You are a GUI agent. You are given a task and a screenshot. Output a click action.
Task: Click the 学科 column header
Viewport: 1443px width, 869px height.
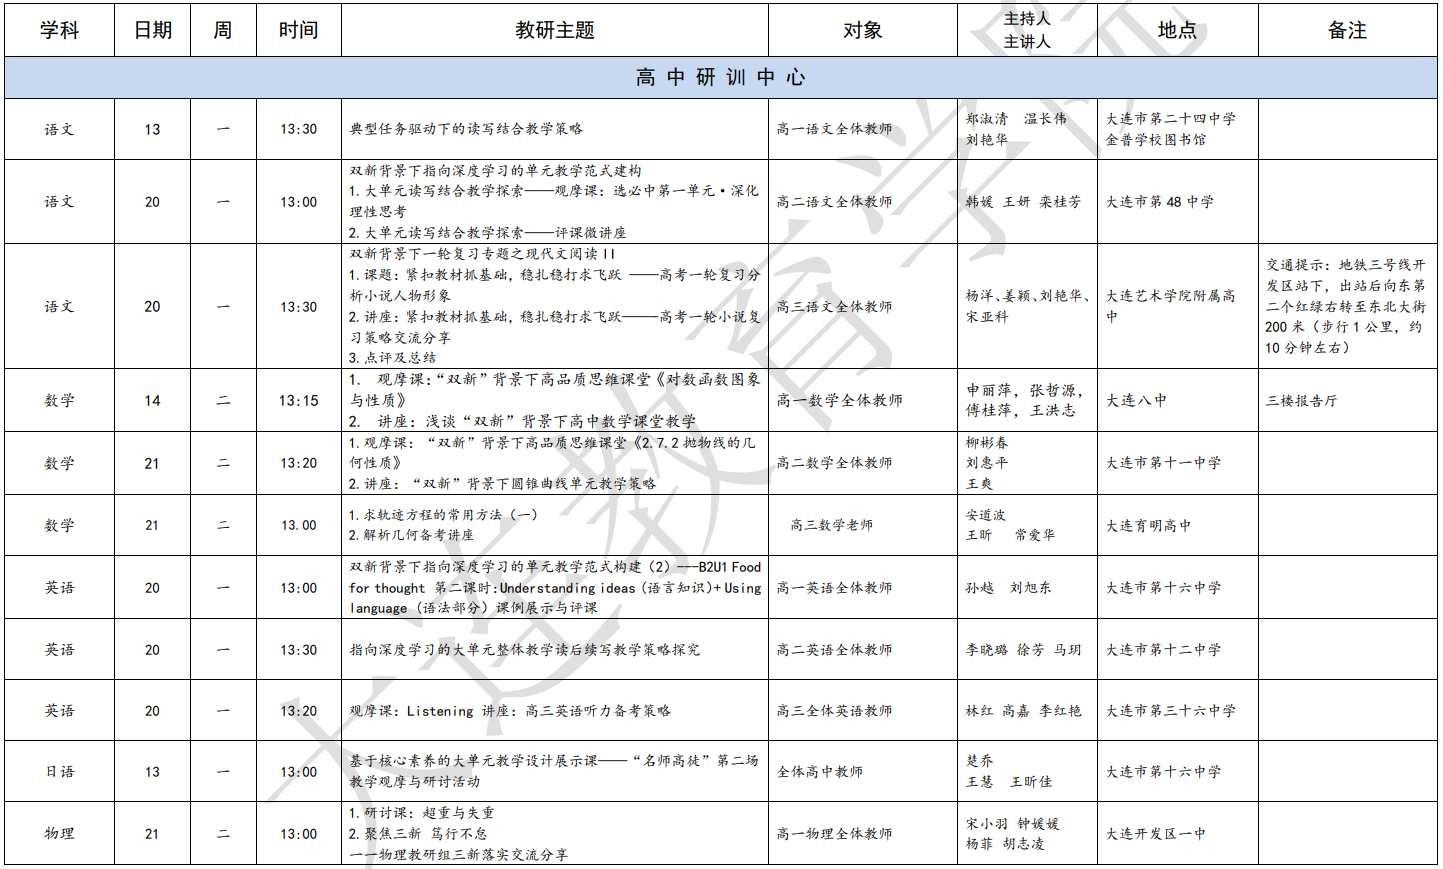coord(59,30)
